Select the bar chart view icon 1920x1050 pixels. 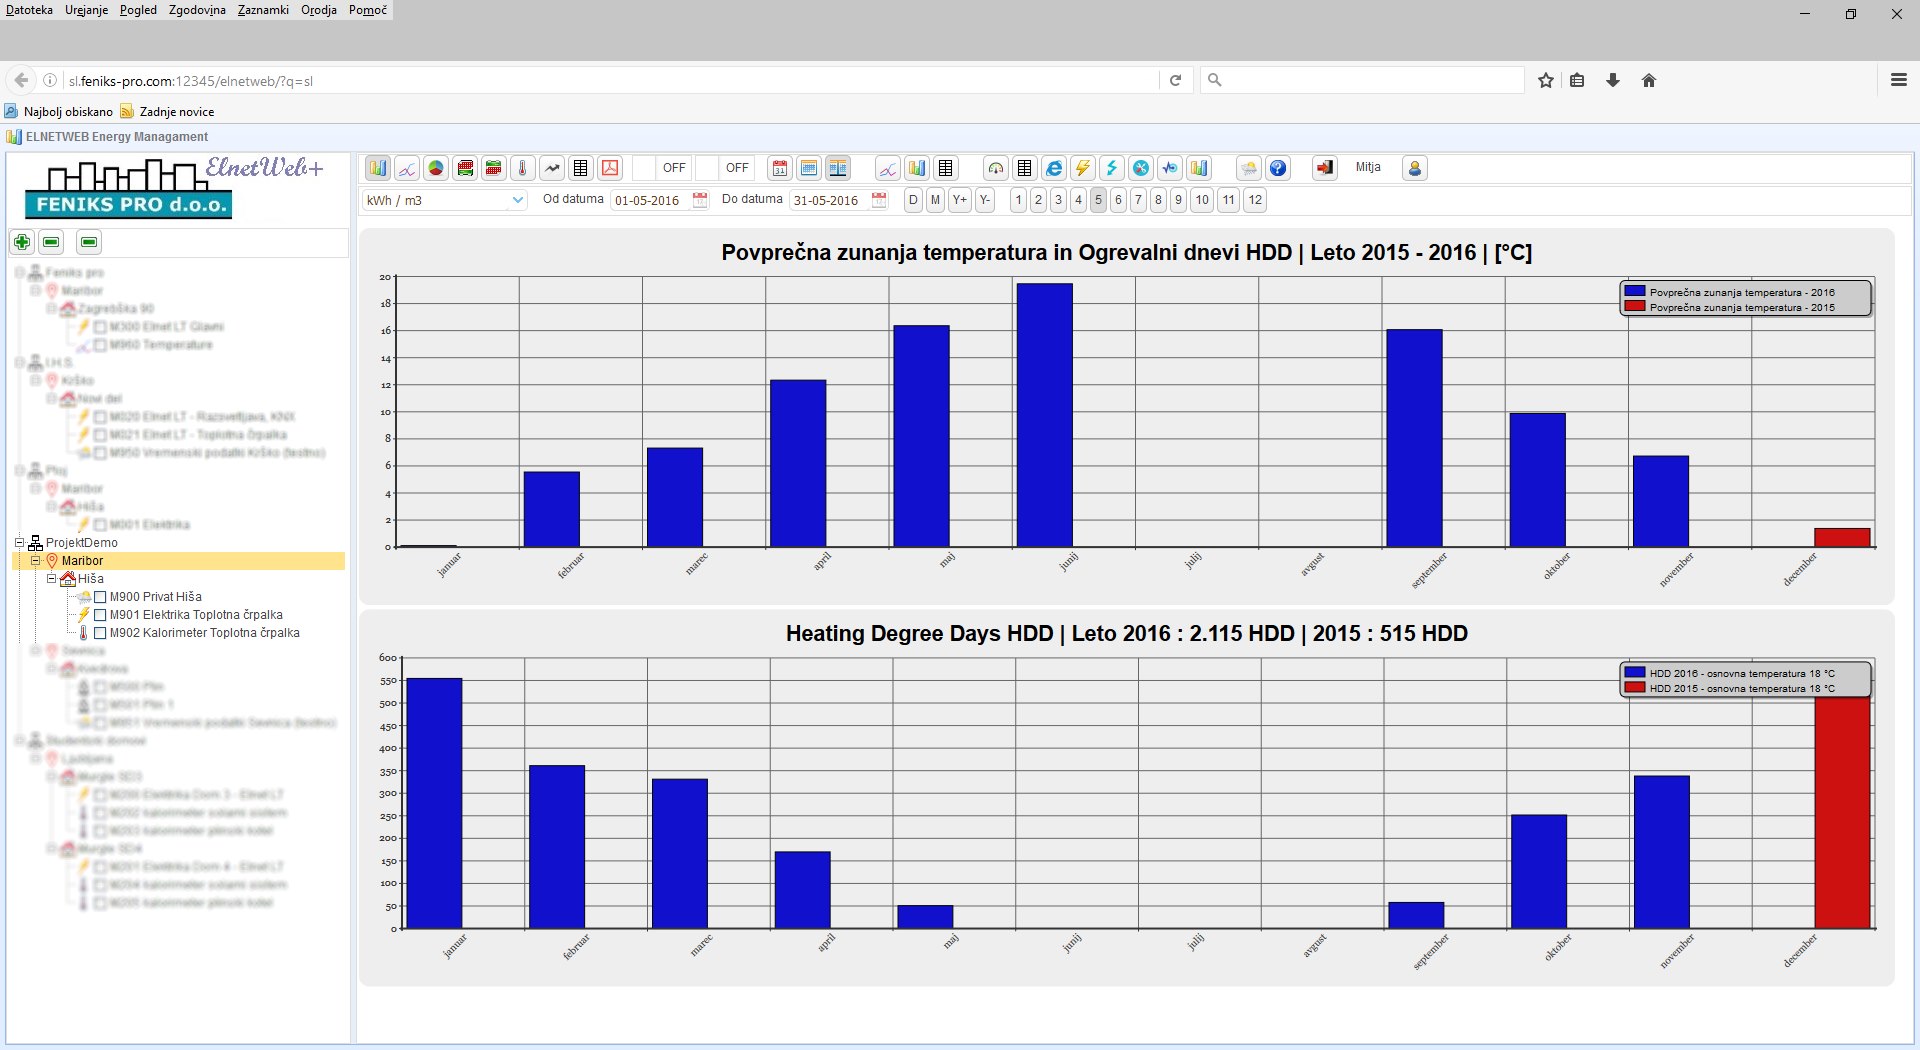pyautogui.click(x=378, y=168)
